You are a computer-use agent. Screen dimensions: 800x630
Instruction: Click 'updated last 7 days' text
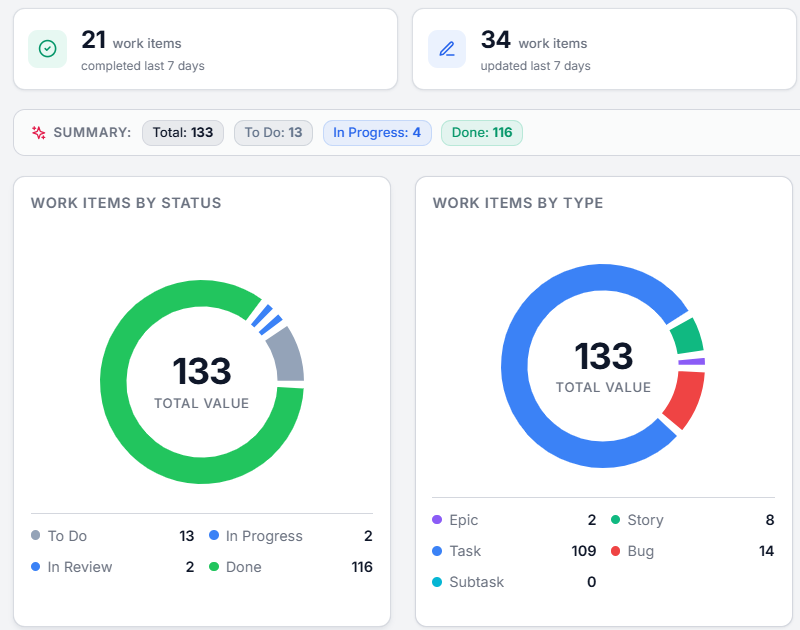coord(536,66)
